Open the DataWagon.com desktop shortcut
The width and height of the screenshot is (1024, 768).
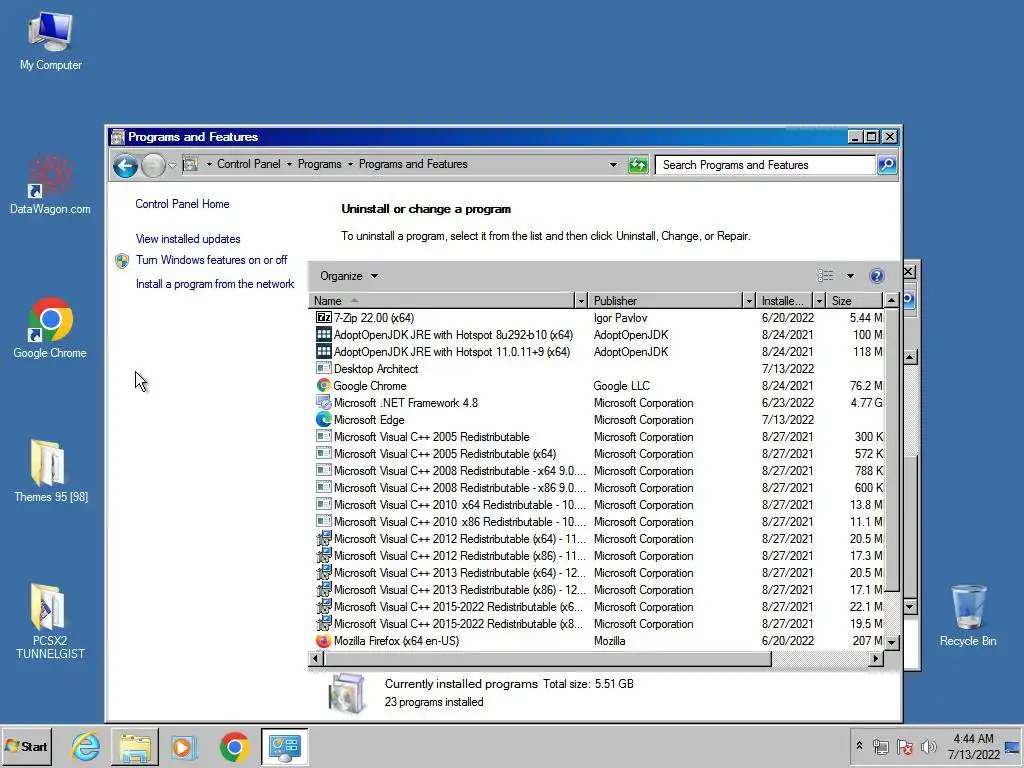pos(50,184)
